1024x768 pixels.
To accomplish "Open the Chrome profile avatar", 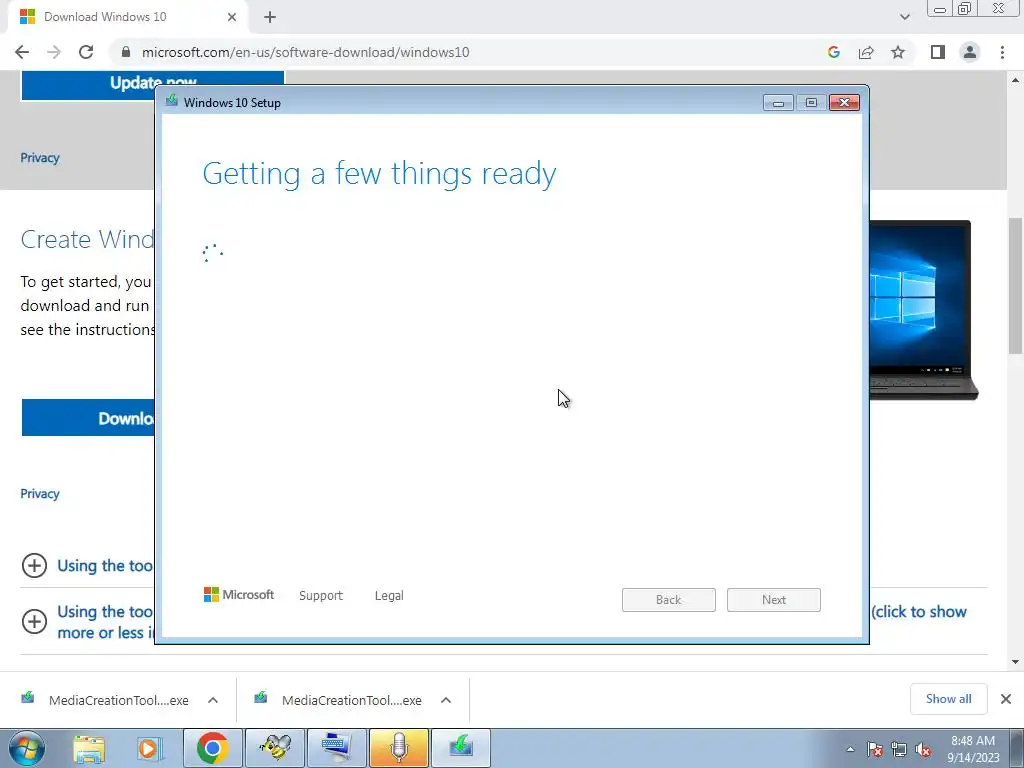I will coord(970,52).
